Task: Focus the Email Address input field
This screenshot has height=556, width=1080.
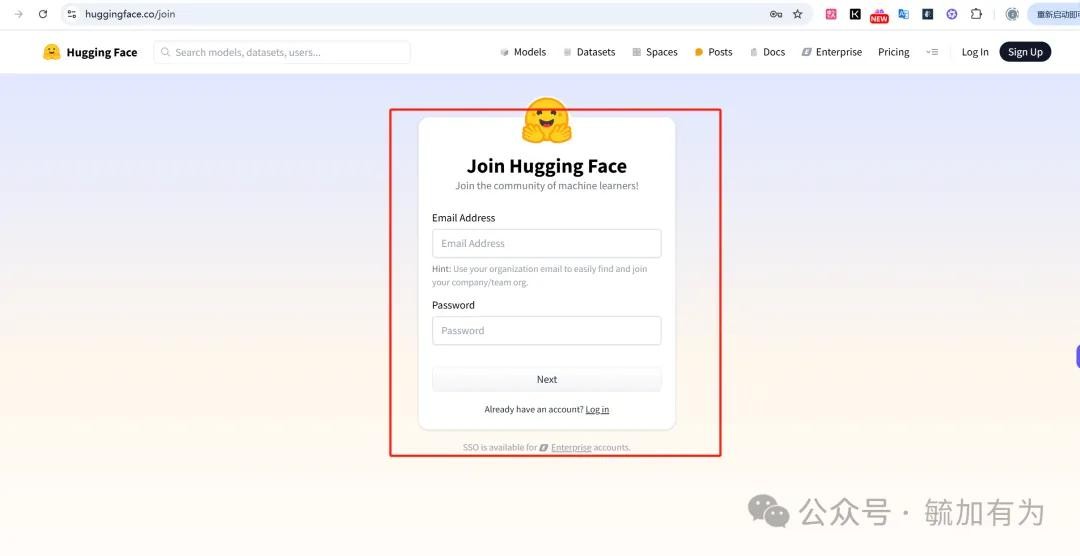Action: point(546,243)
